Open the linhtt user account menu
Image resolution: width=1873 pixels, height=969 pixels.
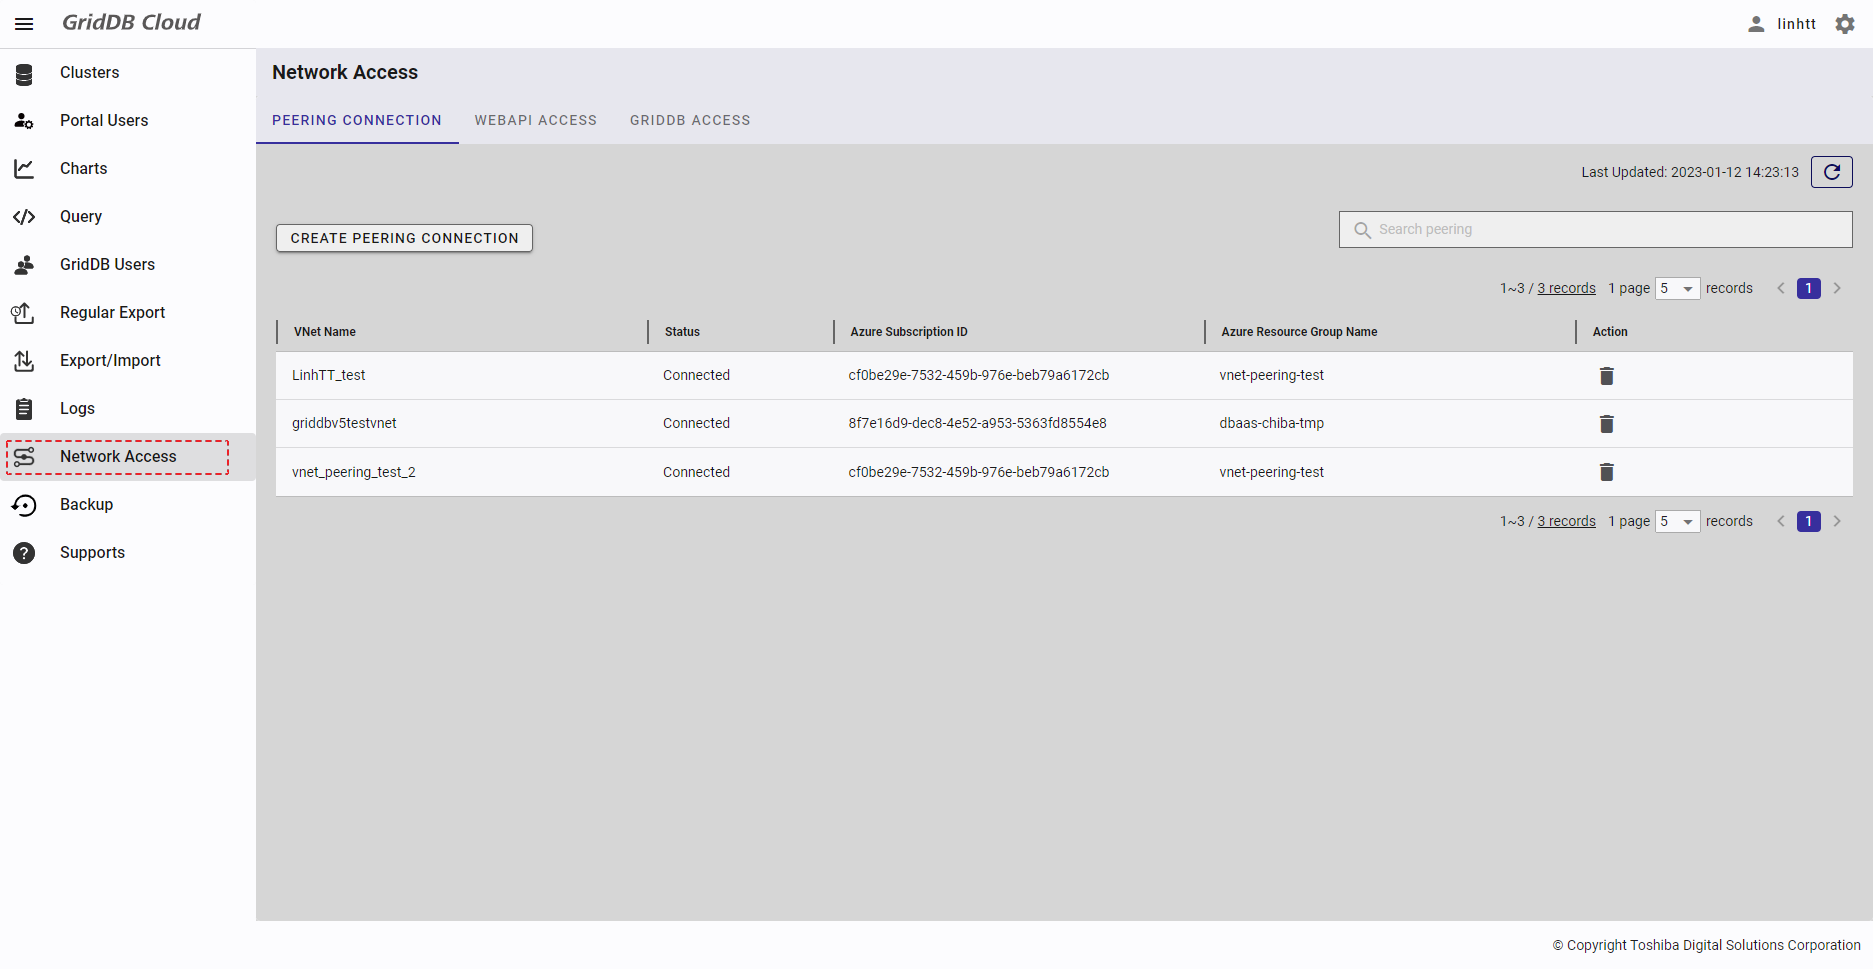(x=1782, y=24)
